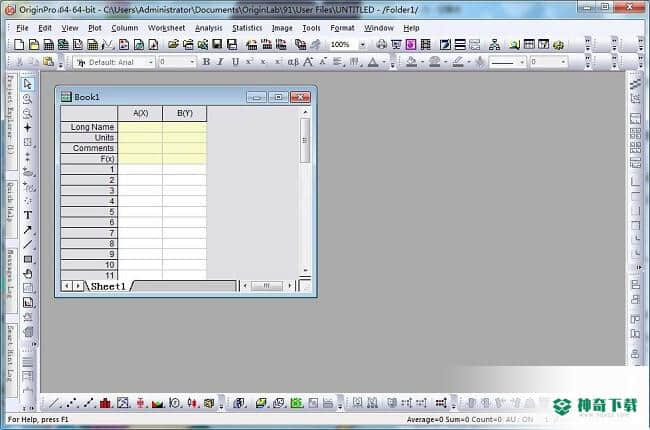The image size is (650, 430).
Task: Click Book1 horizontal scrollbar thumb
Action: click(x=267, y=285)
